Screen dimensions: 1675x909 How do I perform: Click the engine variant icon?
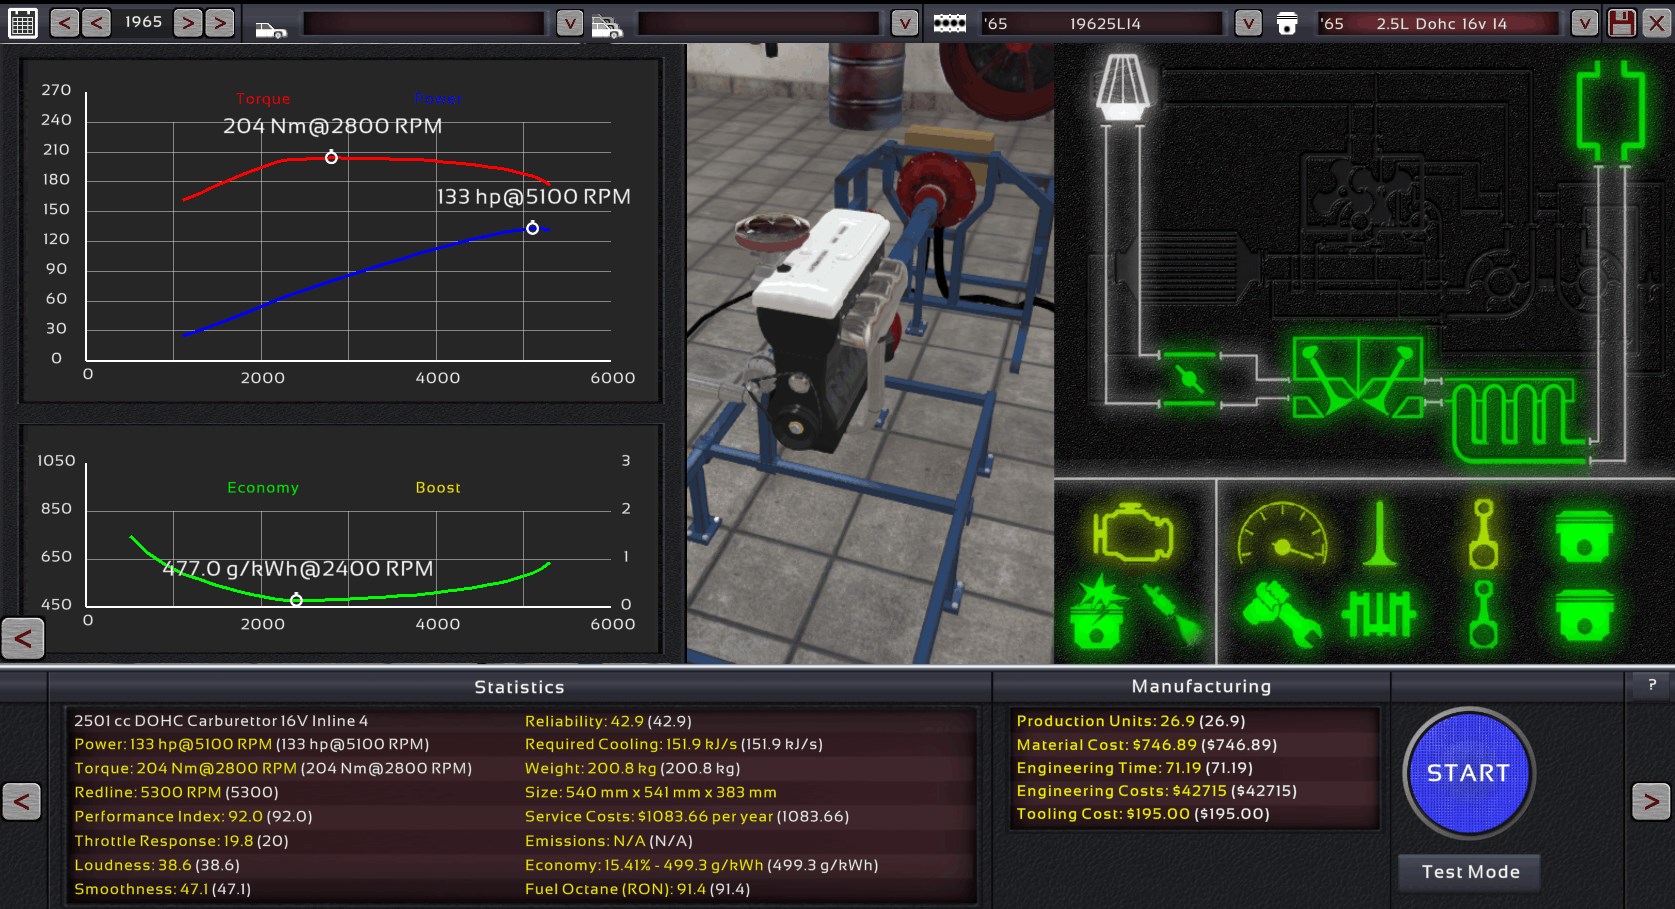(1287, 23)
